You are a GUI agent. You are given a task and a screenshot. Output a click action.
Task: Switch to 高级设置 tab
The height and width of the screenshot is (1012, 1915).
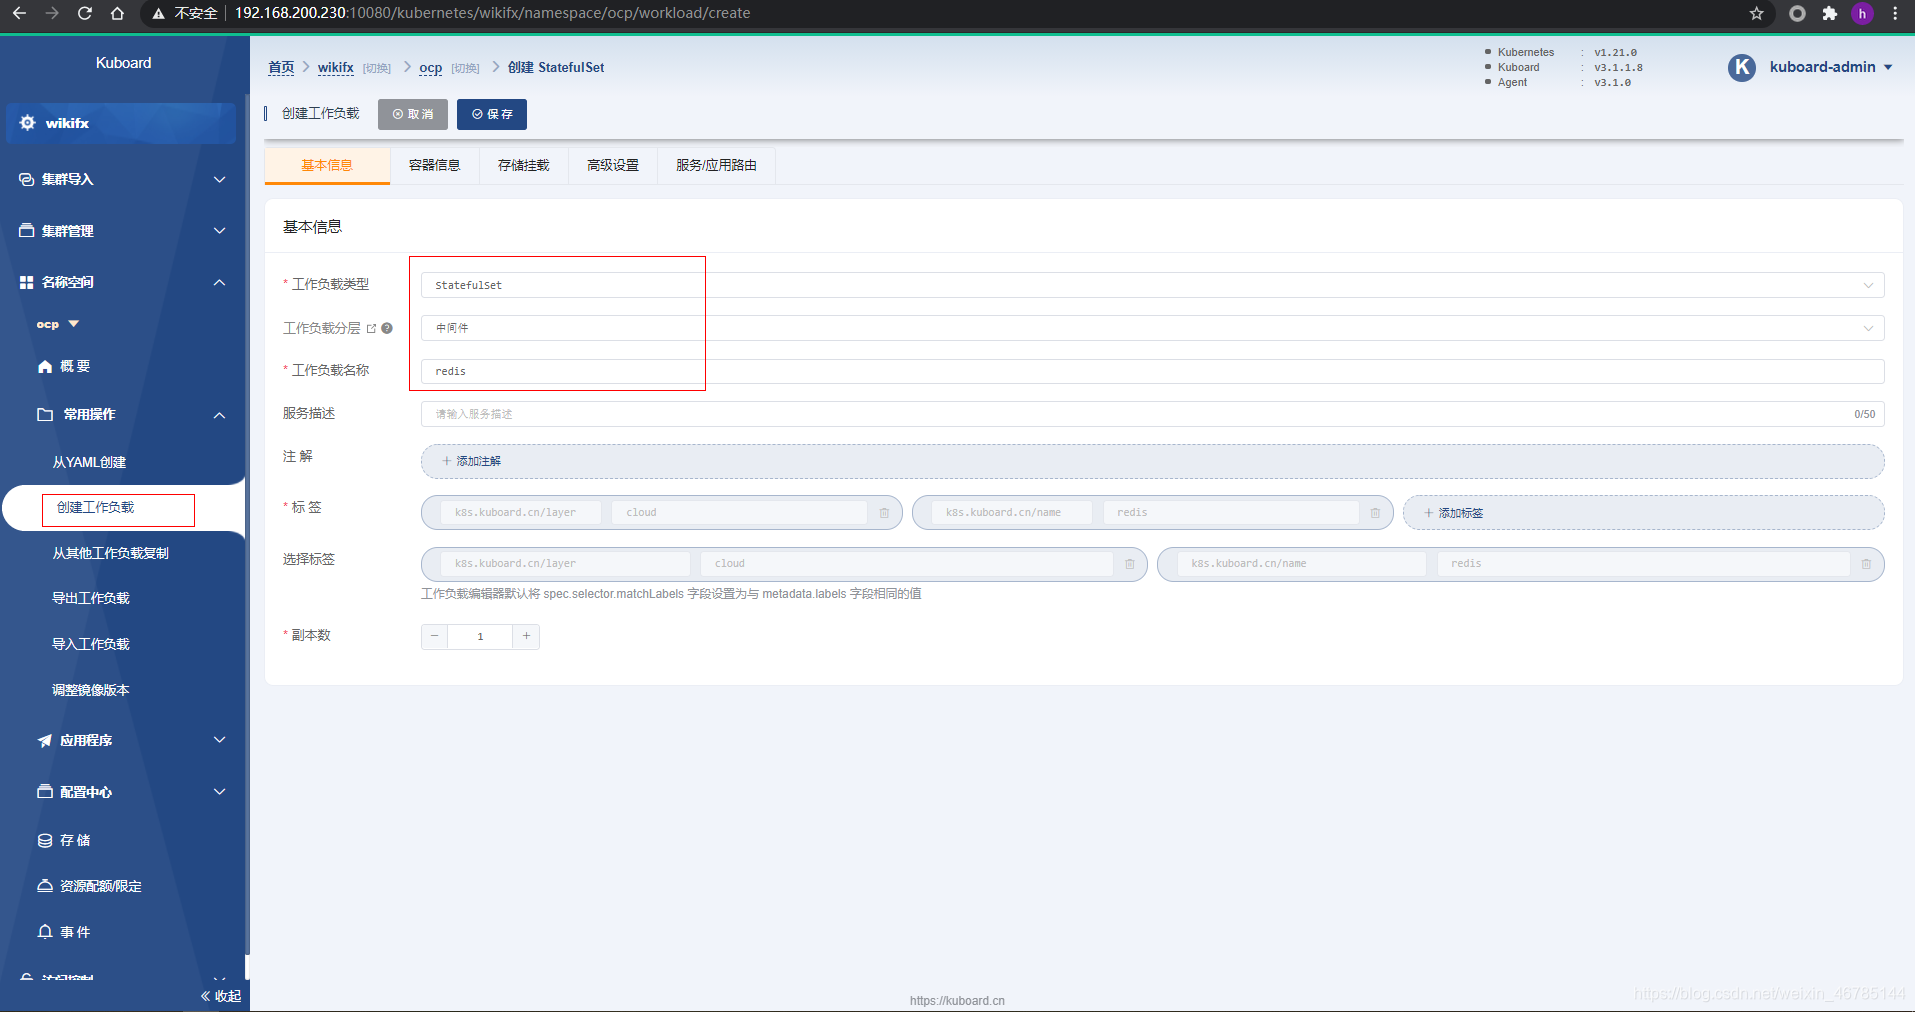tap(613, 165)
